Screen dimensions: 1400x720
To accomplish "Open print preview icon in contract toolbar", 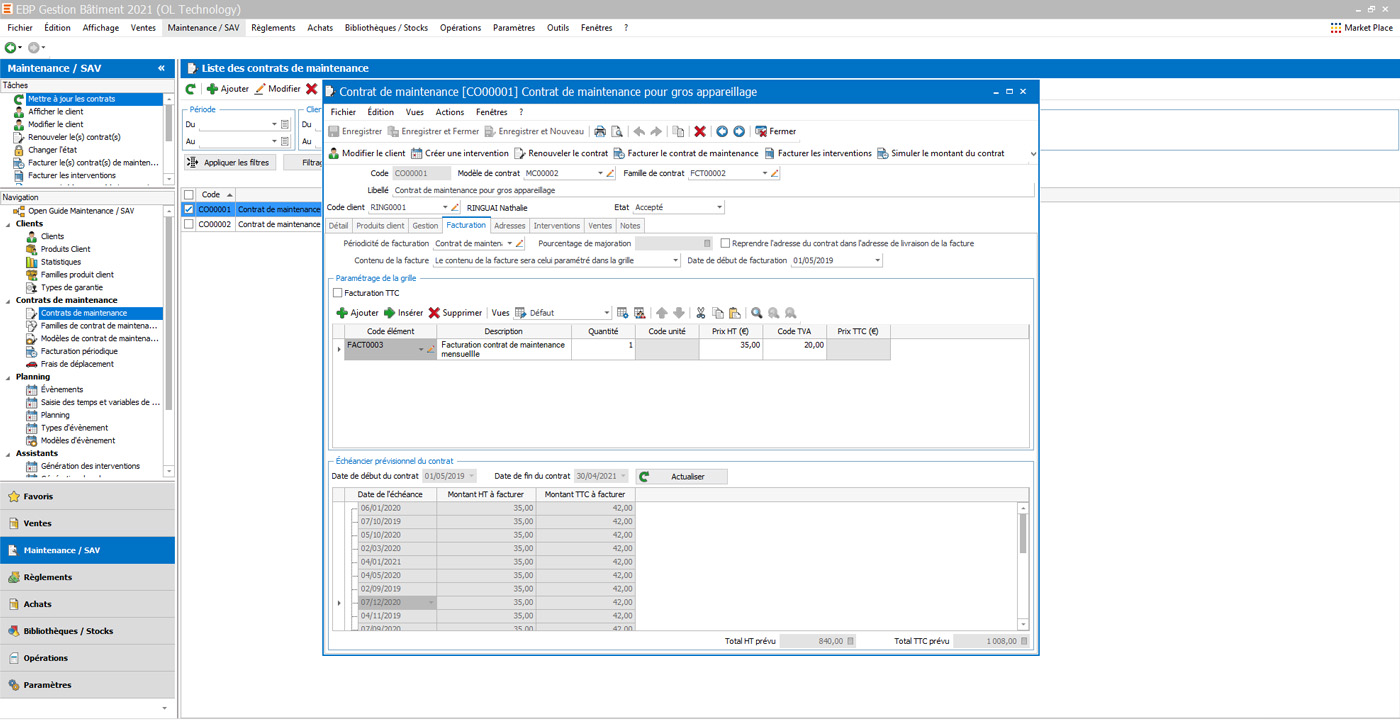I will coord(617,132).
